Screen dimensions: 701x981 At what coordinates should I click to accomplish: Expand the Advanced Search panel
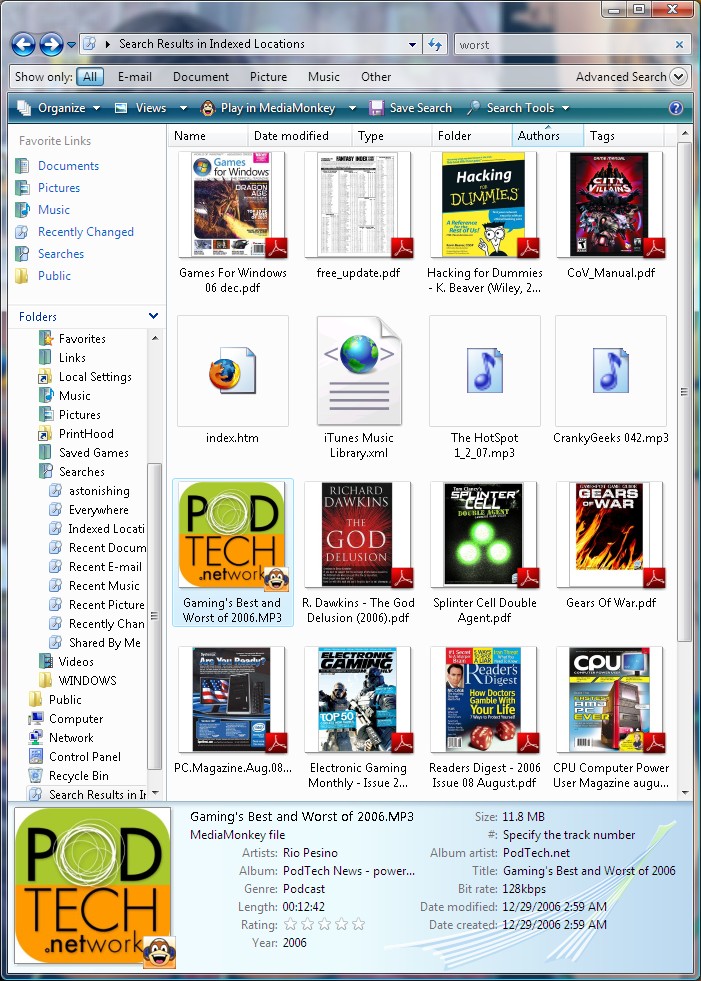[x=678, y=77]
